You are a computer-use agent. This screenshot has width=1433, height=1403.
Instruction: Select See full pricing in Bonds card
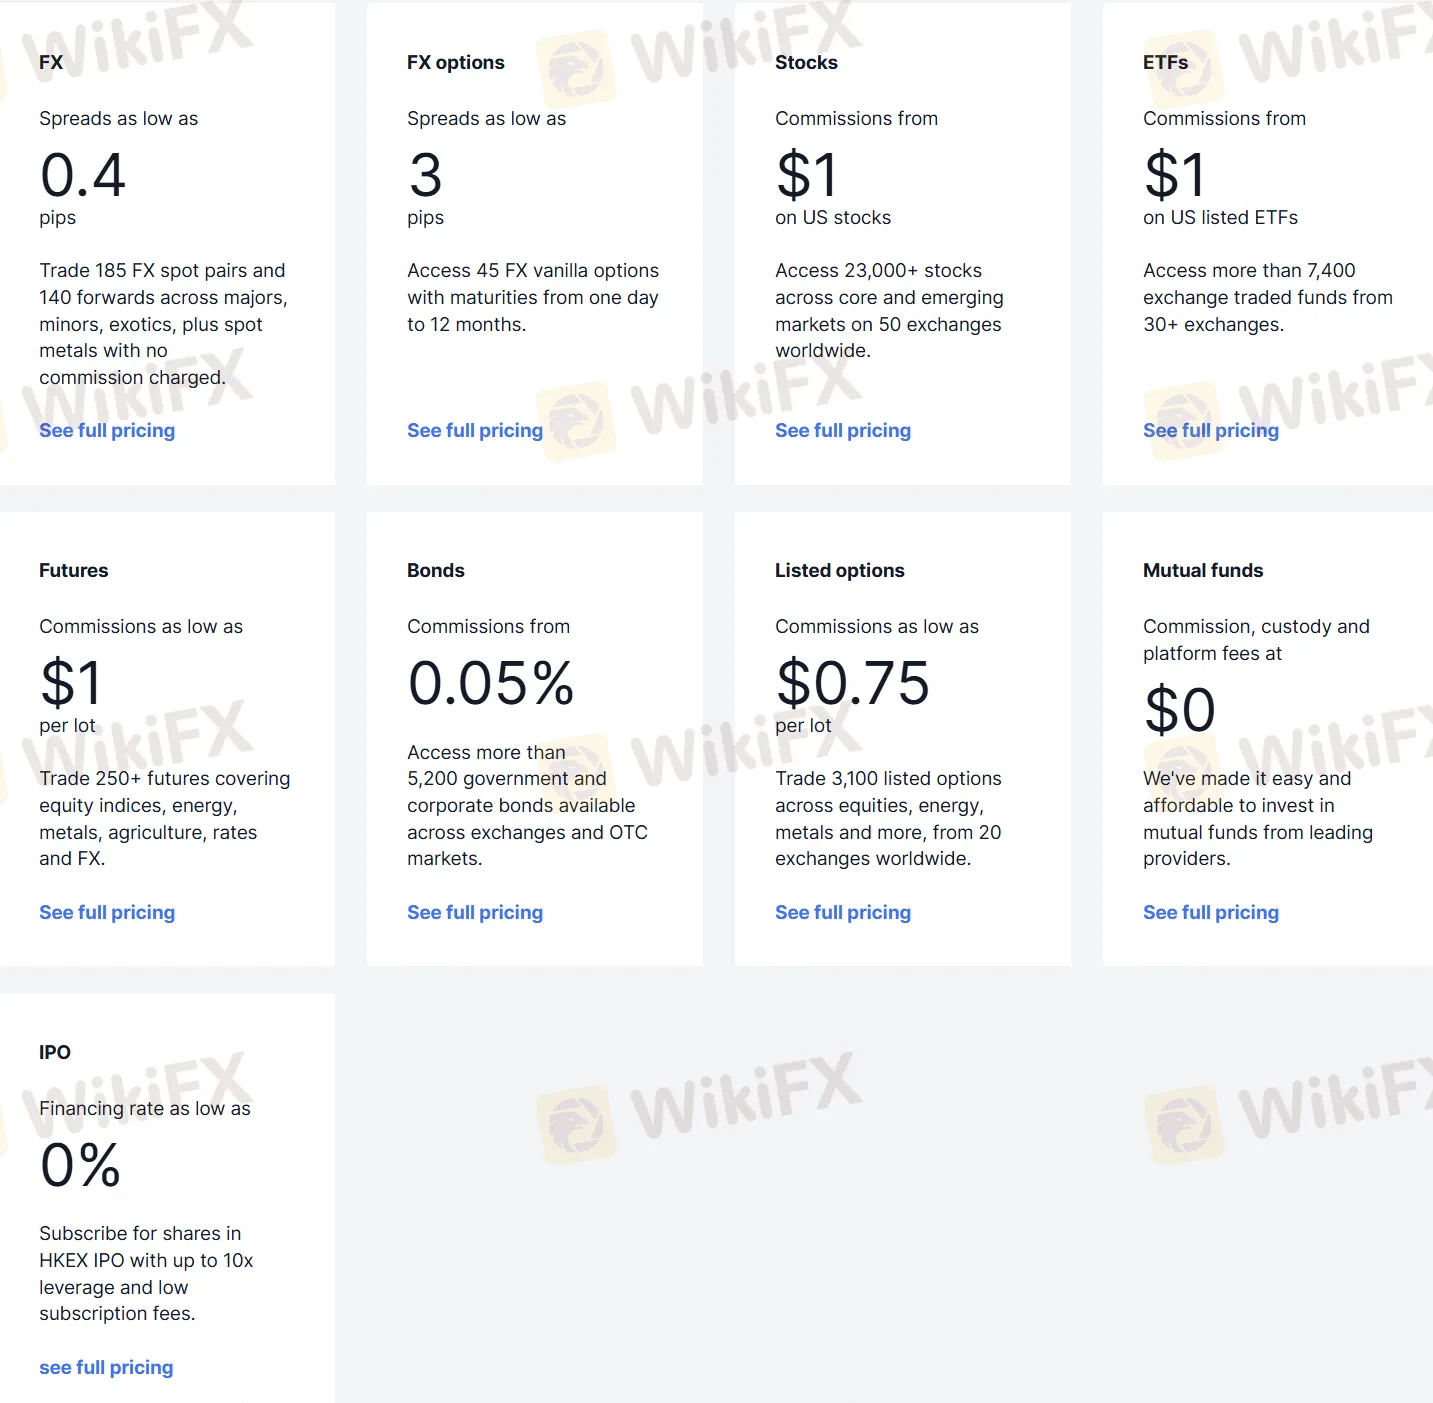(475, 912)
